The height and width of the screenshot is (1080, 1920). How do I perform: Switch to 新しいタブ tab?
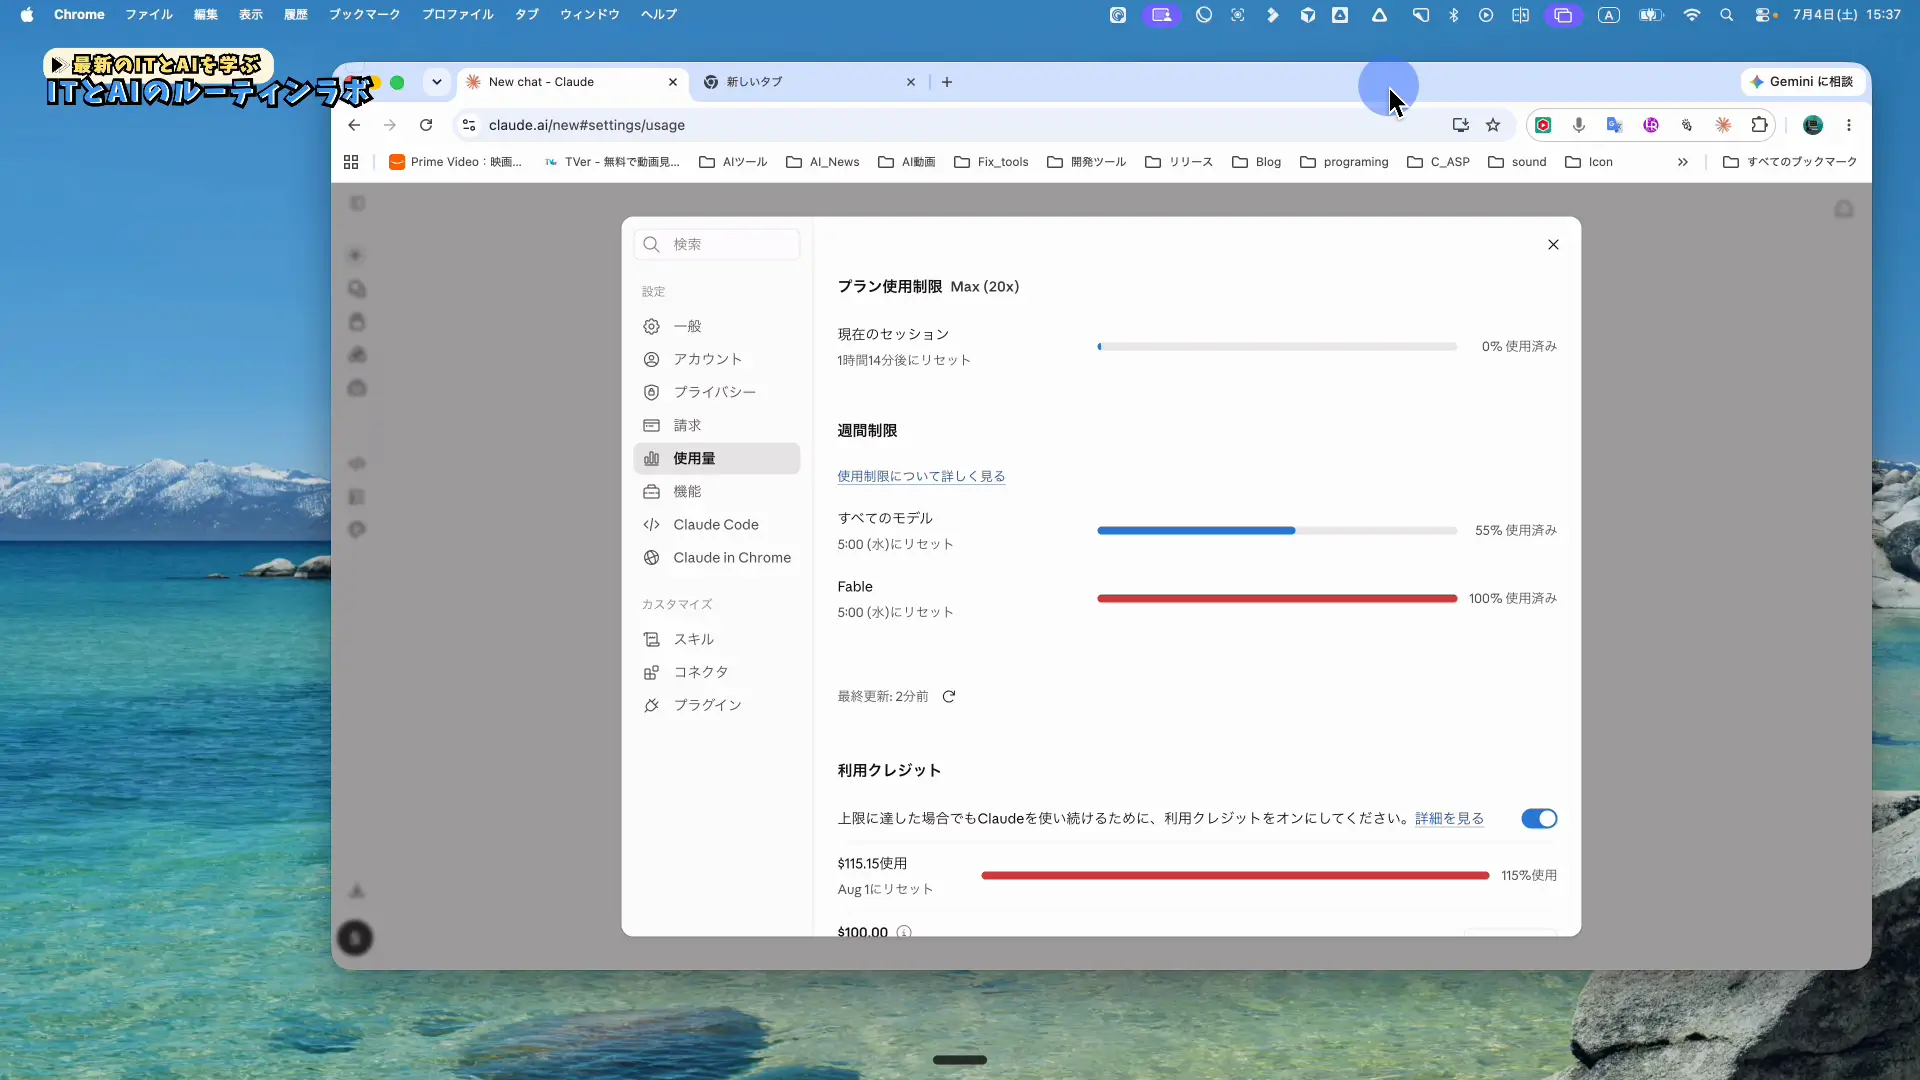click(808, 82)
